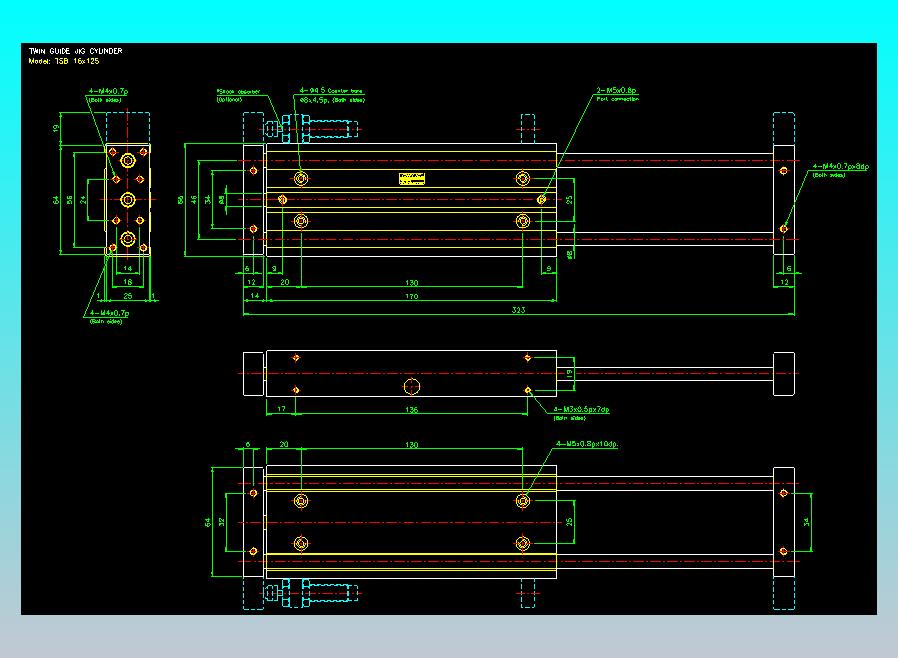Select the 'Shock absorber (Optional)' annotation

click(x=238, y=95)
